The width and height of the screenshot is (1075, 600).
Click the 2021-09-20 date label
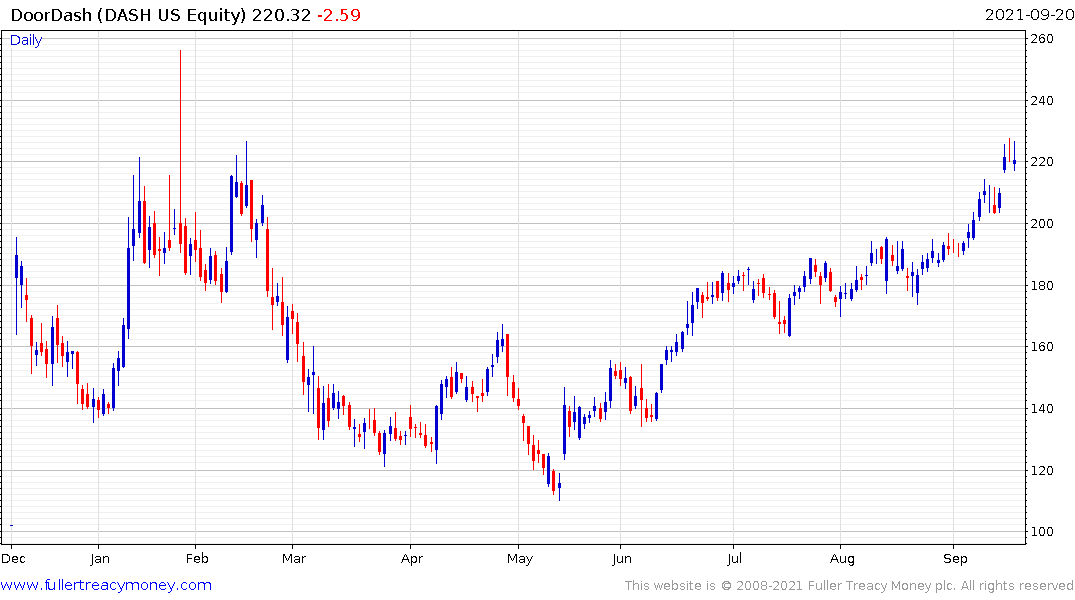(1029, 15)
